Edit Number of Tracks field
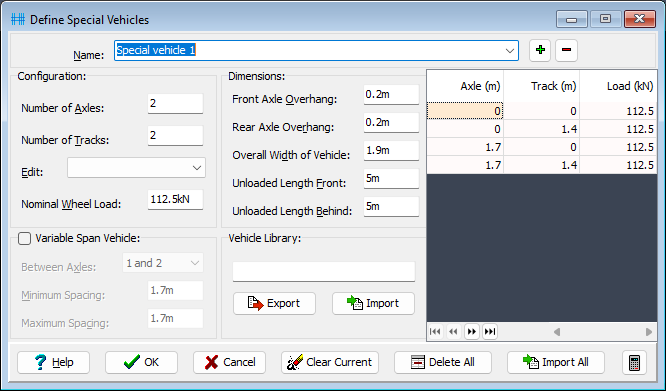666x391 pixels. point(175,135)
